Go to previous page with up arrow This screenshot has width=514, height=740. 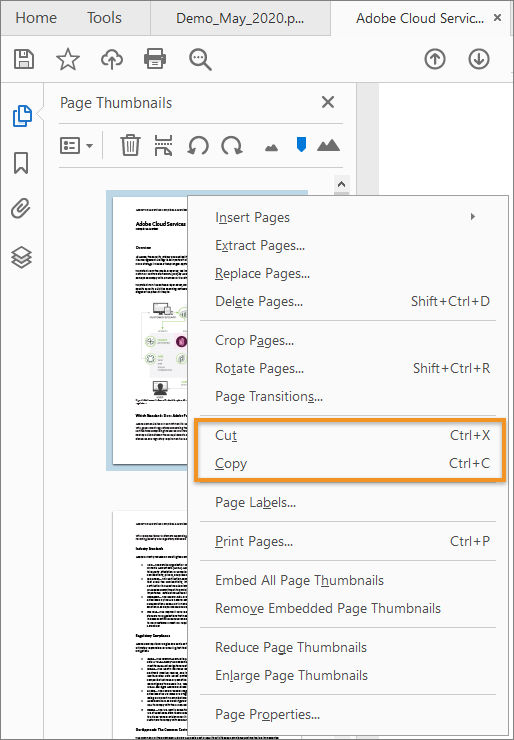point(435,59)
